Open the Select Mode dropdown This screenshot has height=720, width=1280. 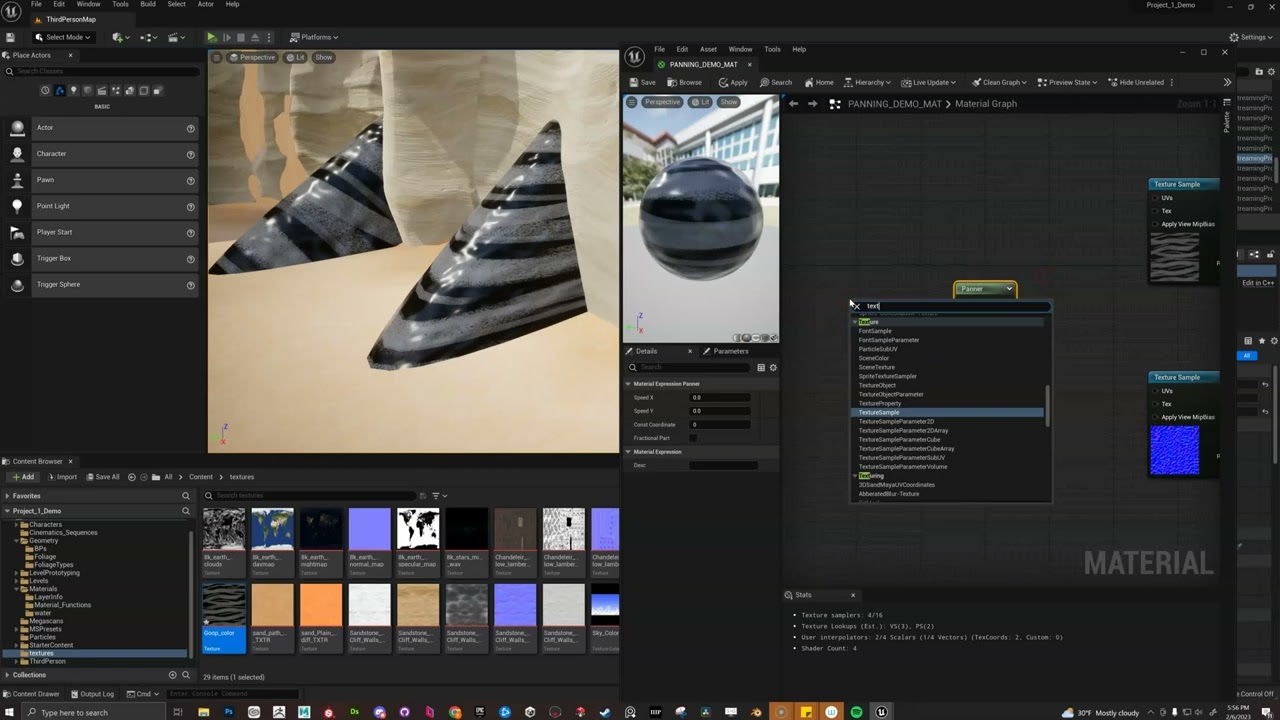click(64, 37)
